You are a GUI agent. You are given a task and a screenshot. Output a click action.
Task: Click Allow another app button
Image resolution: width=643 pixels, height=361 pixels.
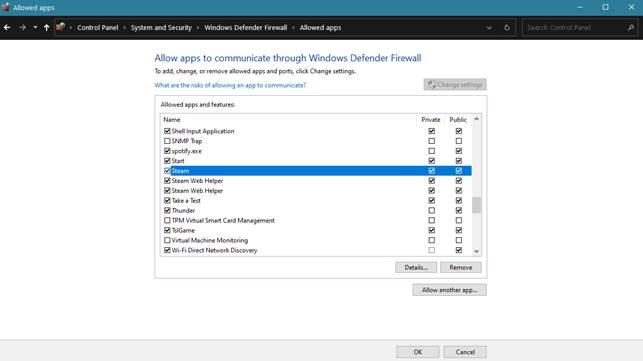(x=449, y=290)
